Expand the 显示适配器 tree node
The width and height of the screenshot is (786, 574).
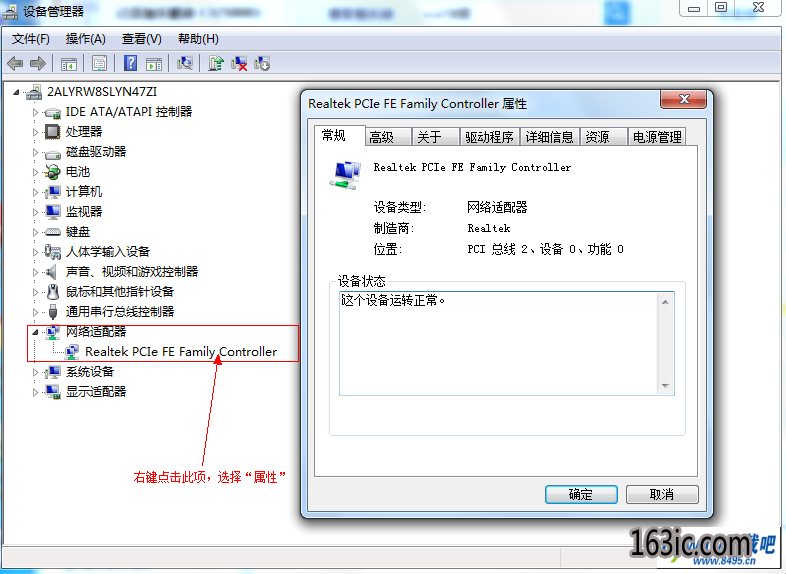(35, 392)
